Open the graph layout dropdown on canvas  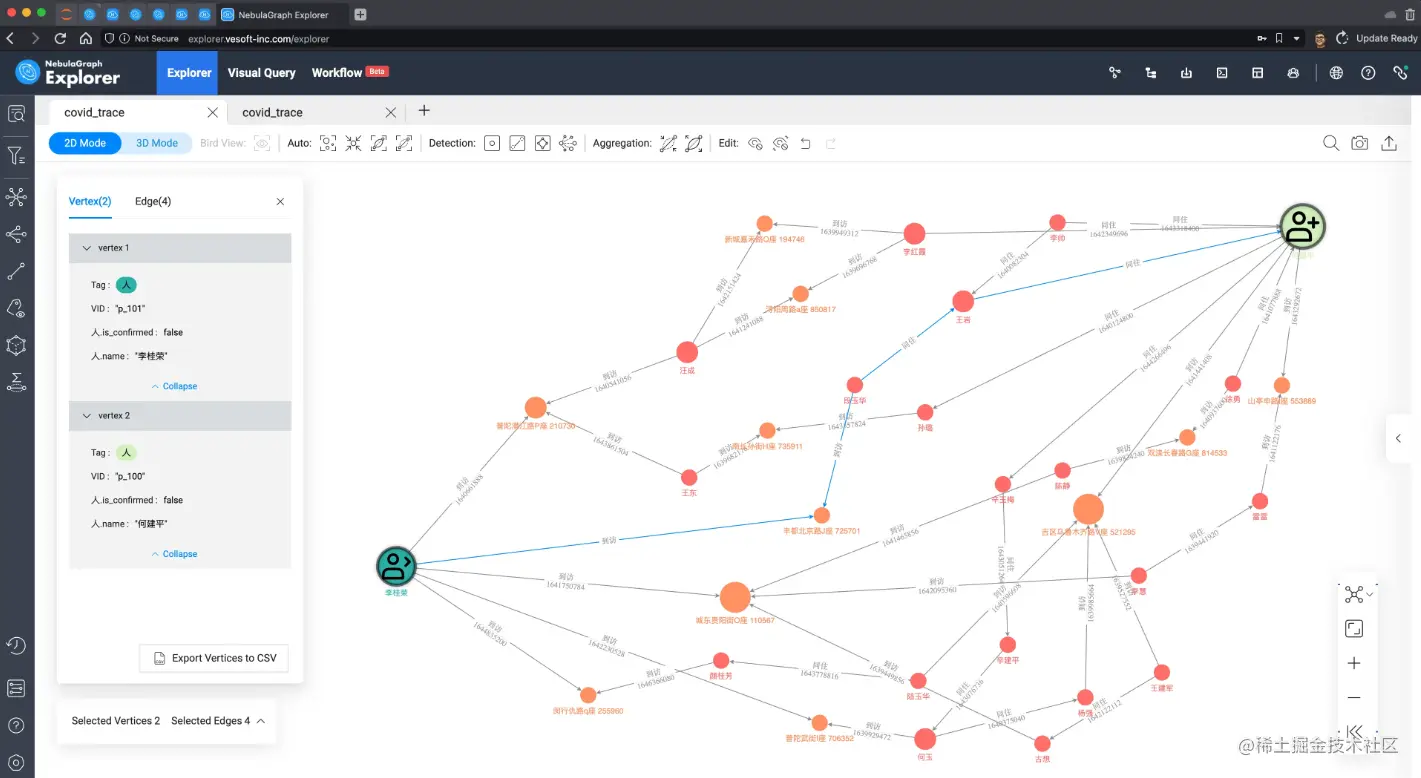[1358, 594]
